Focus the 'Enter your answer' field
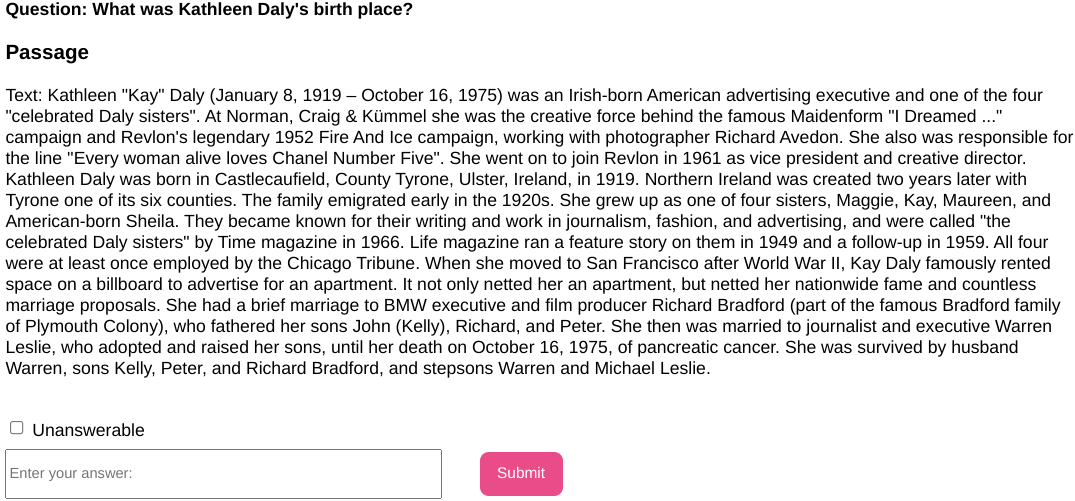 click(223, 473)
